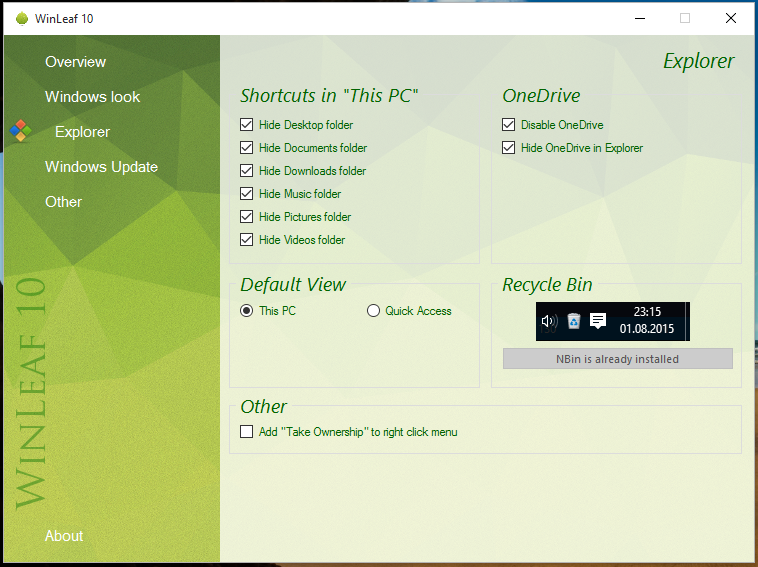Open the About page

tap(64, 536)
